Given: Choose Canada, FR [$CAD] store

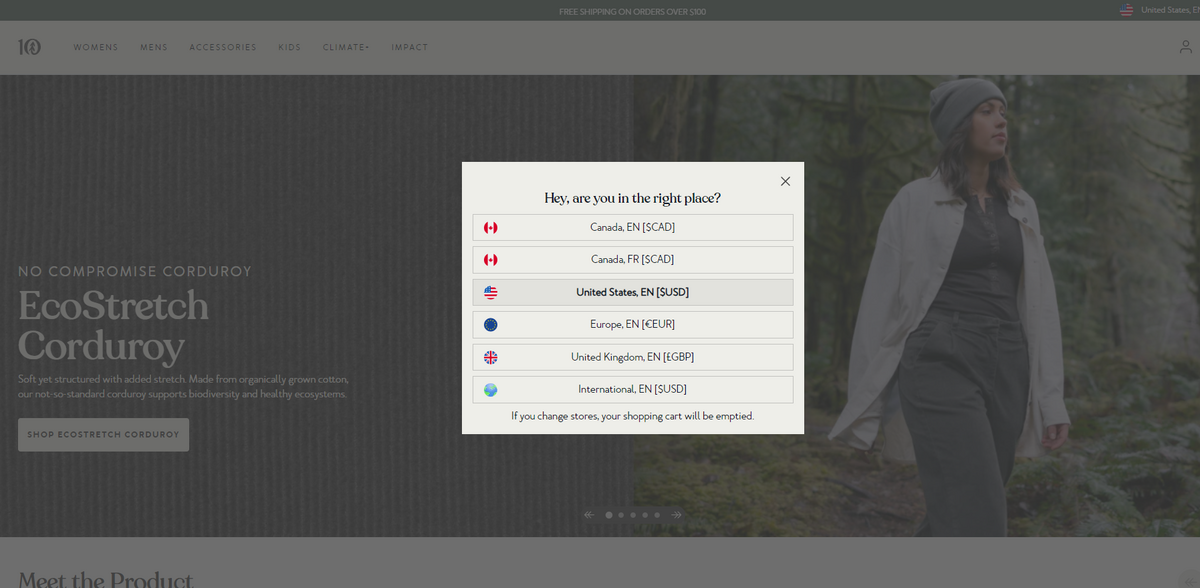Looking at the screenshot, I should pyautogui.click(x=633, y=259).
